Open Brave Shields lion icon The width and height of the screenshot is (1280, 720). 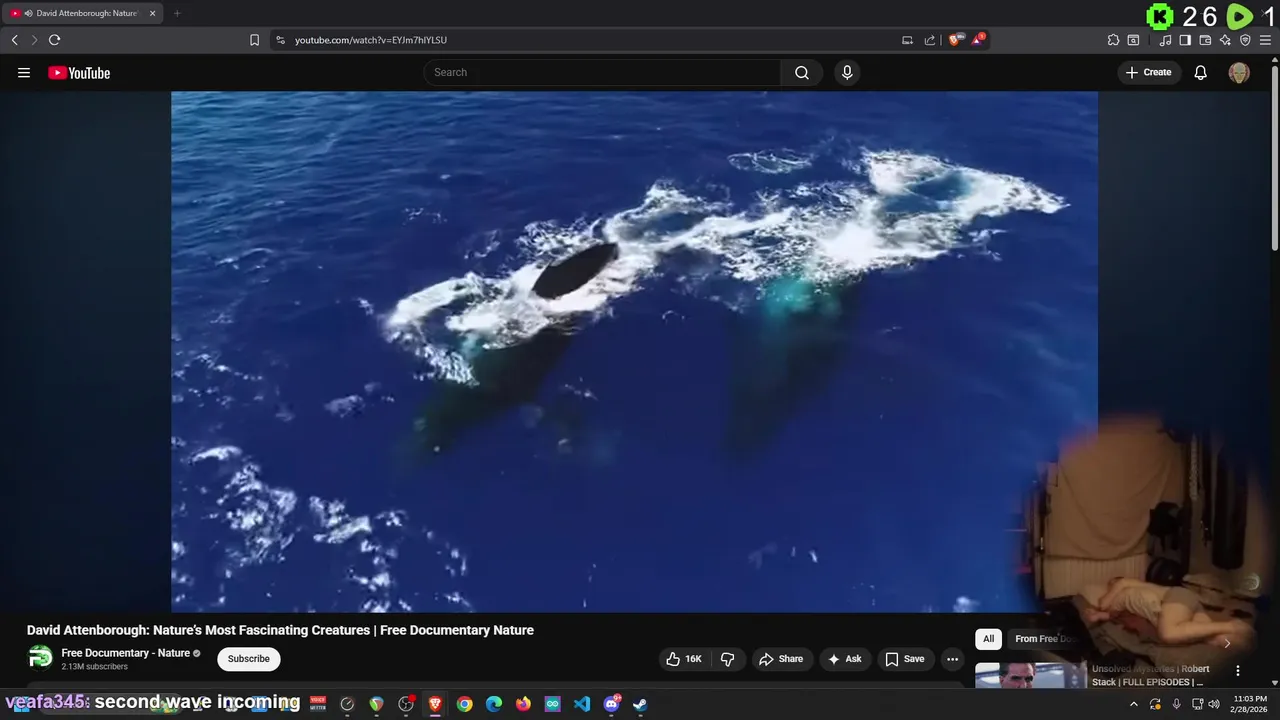[x=956, y=40]
